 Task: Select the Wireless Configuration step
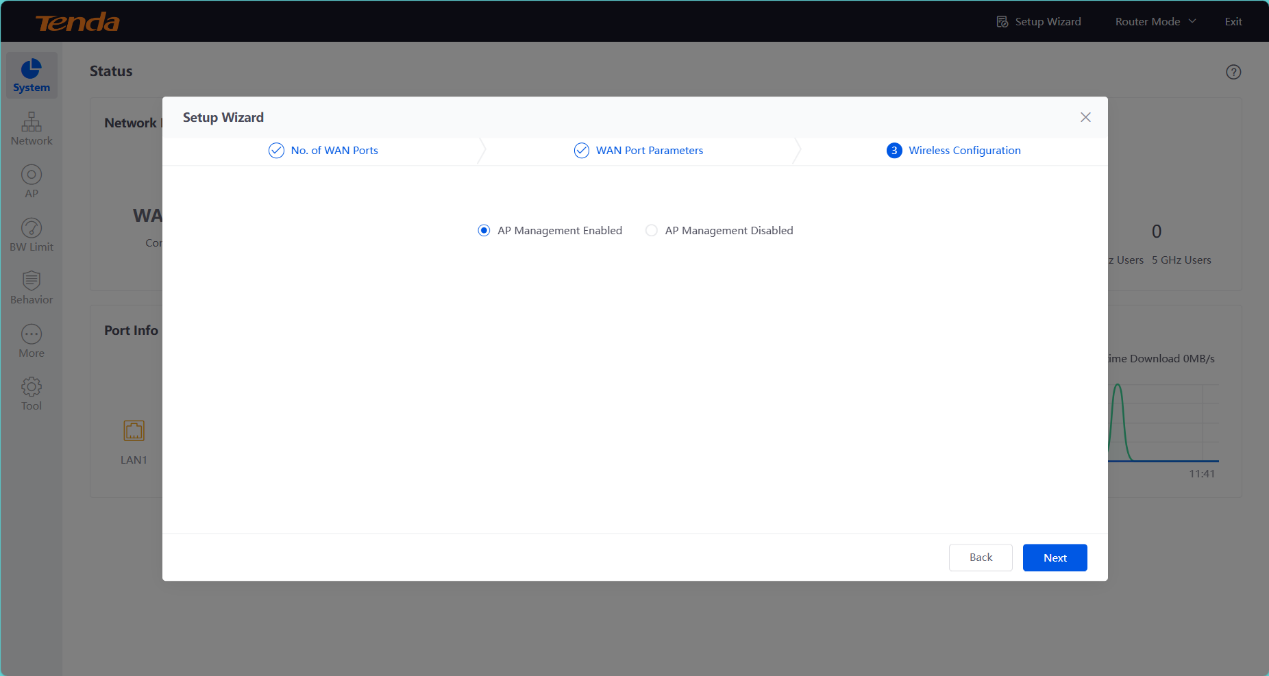[954, 151]
